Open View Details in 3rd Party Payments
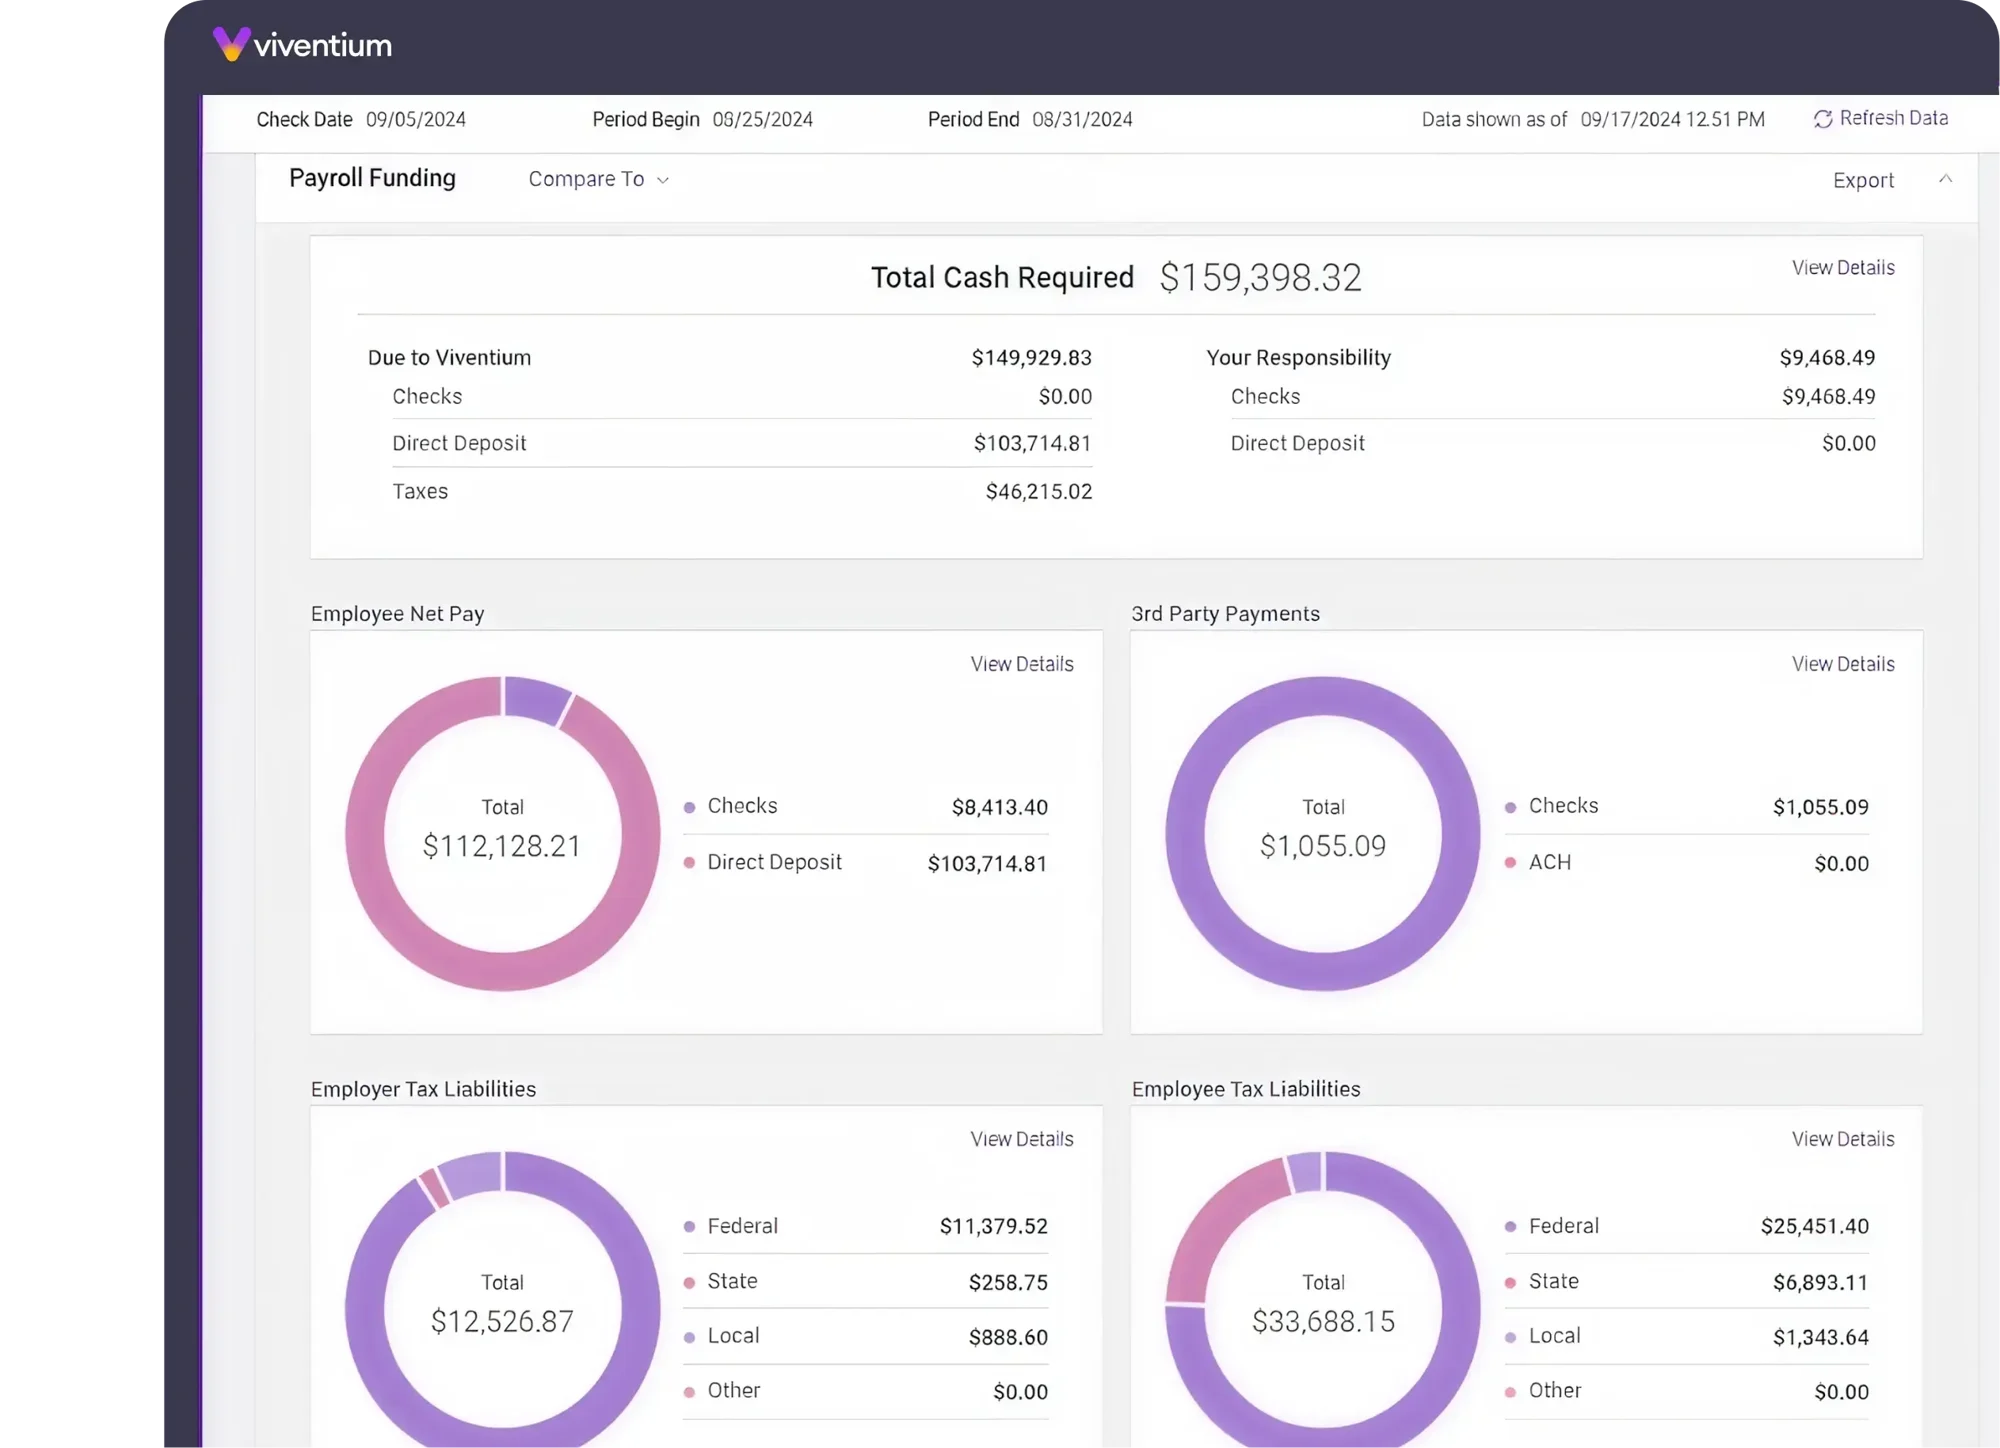 [x=1842, y=664]
